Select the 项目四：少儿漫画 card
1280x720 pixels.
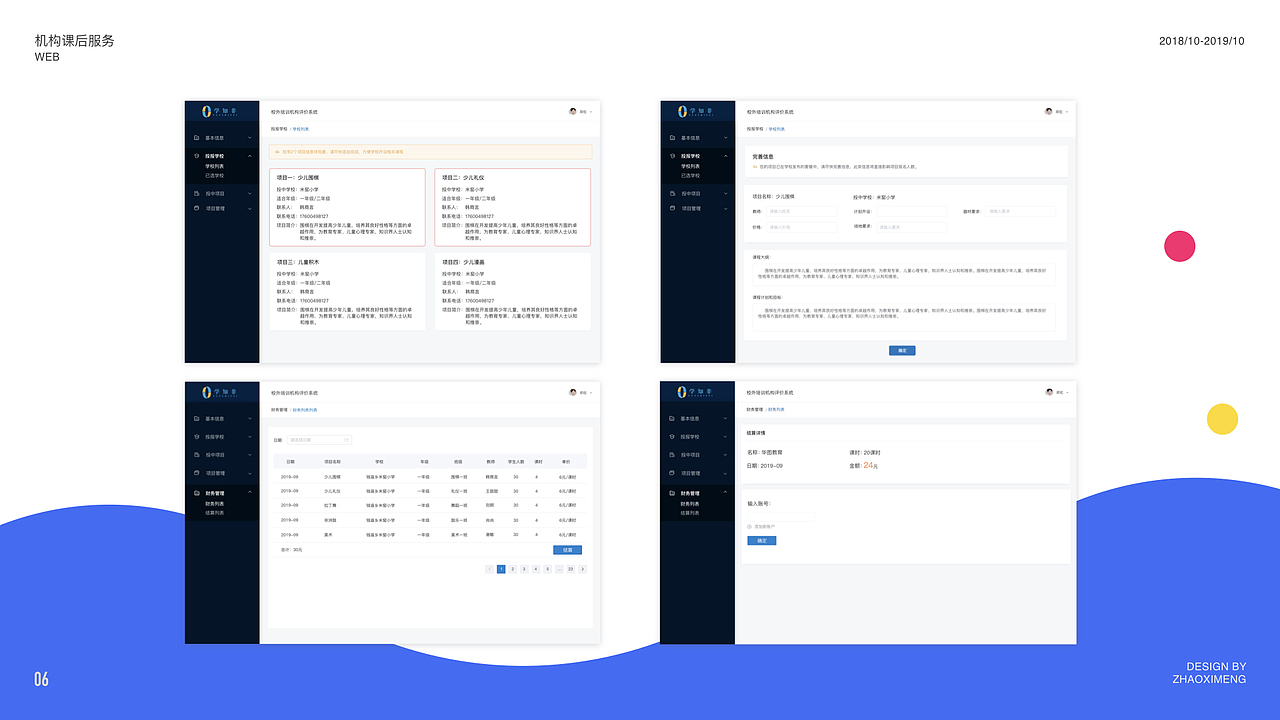(x=512, y=291)
